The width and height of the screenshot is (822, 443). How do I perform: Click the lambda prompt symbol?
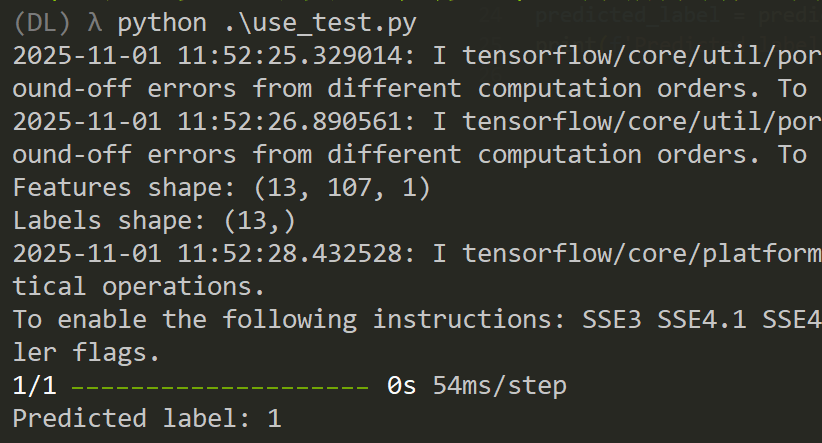point(97,22)
